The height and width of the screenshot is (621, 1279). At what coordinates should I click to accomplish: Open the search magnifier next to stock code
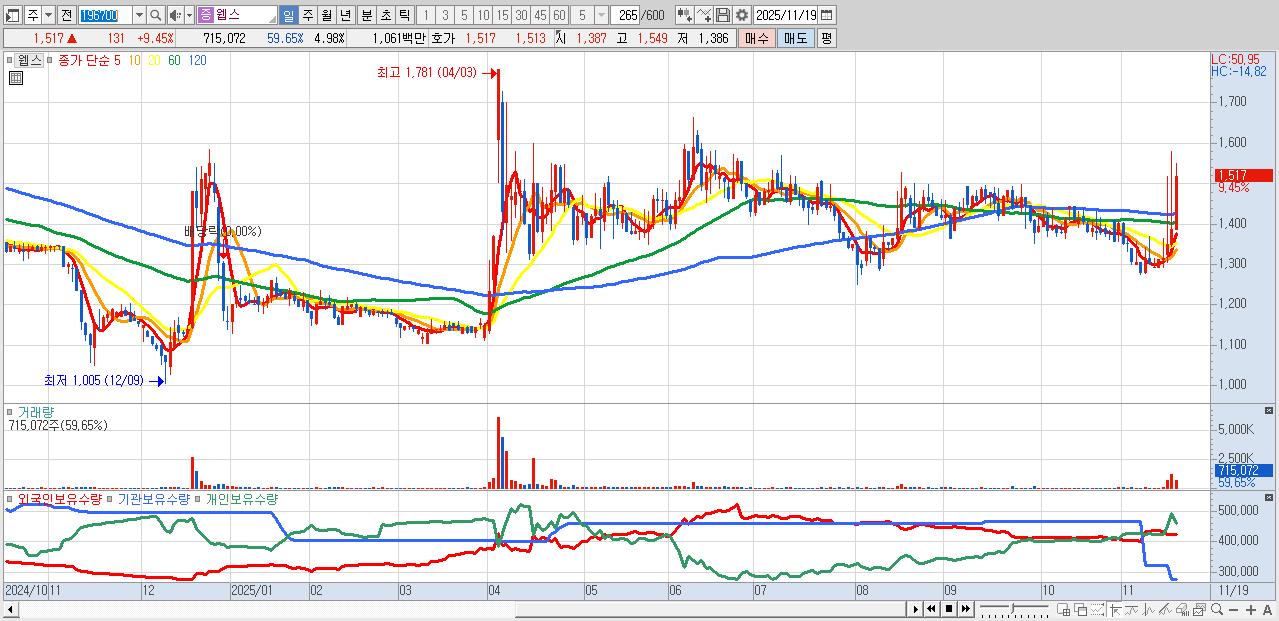click(156, 15)
